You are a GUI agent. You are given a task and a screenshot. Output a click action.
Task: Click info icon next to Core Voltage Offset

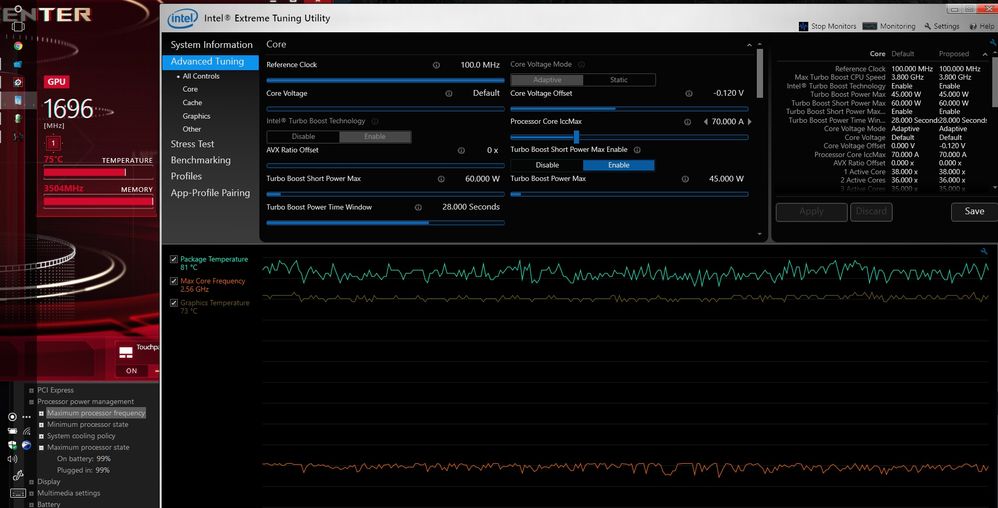click(x=689, y=94)
